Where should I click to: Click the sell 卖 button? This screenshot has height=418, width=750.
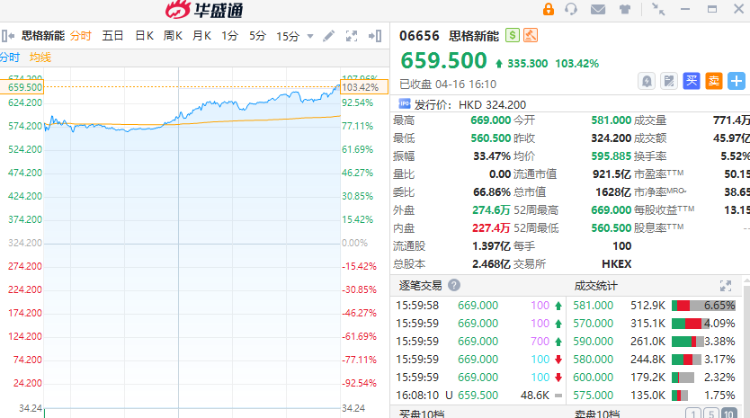(x=714, y=81)
